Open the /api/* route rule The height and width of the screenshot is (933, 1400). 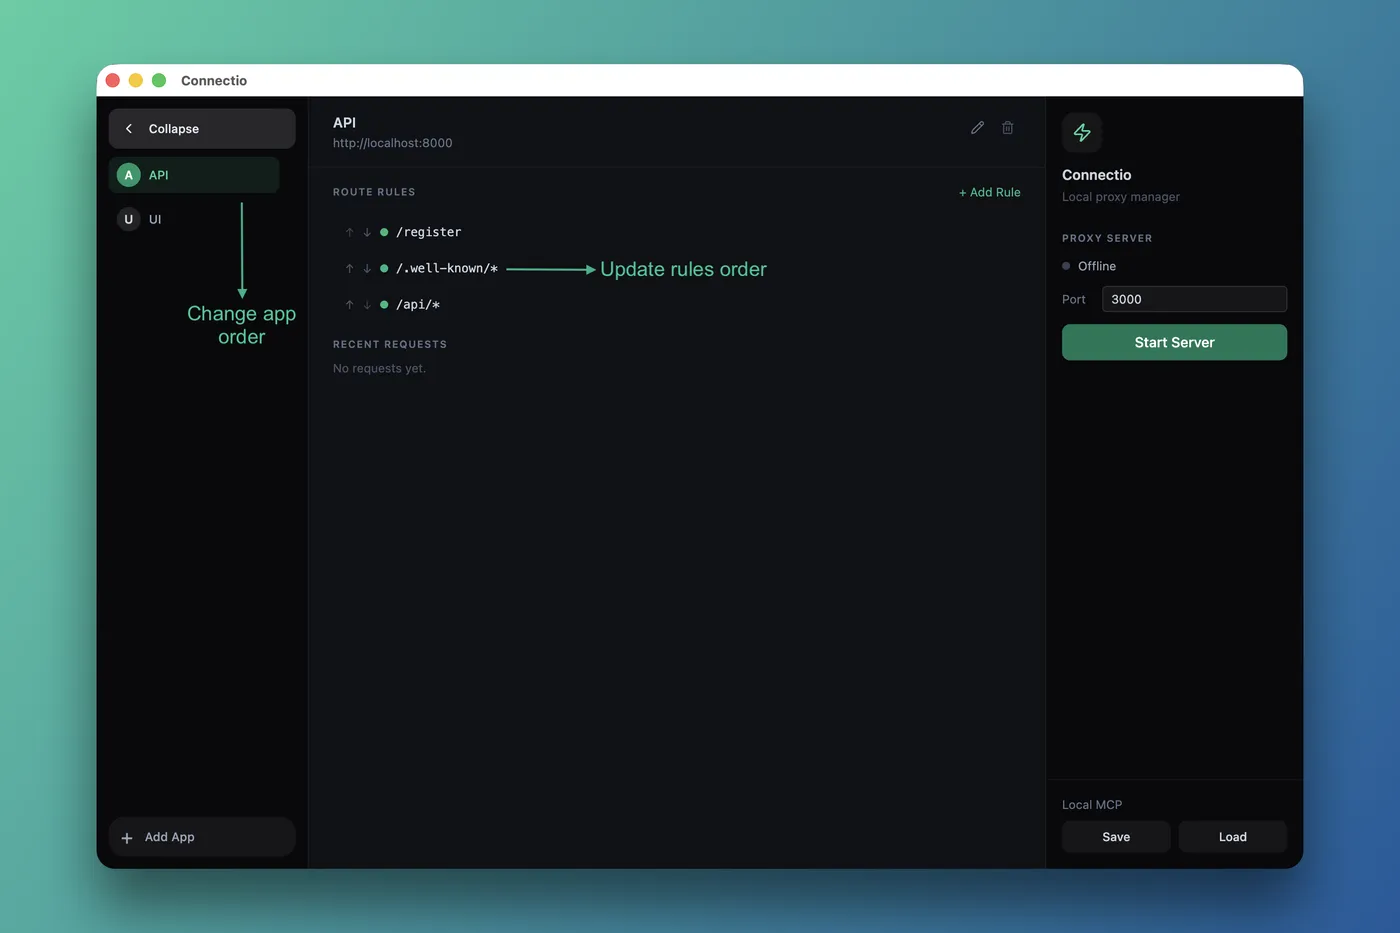click(418, 304)
